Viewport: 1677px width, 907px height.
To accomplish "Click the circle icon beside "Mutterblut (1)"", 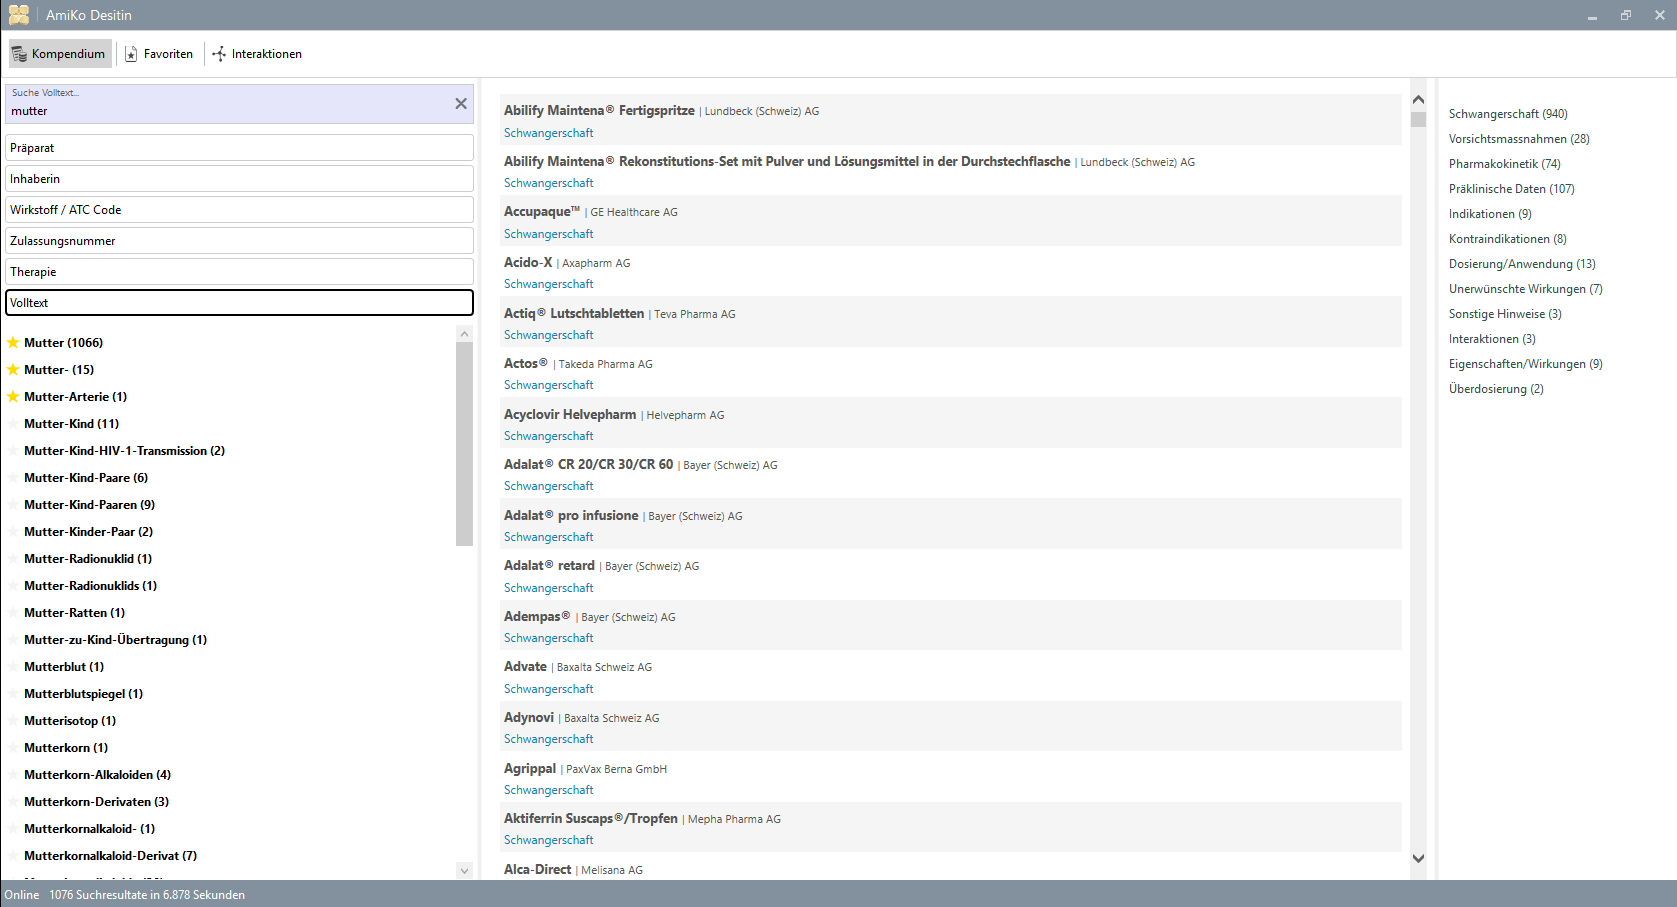I will pos(13,666).
